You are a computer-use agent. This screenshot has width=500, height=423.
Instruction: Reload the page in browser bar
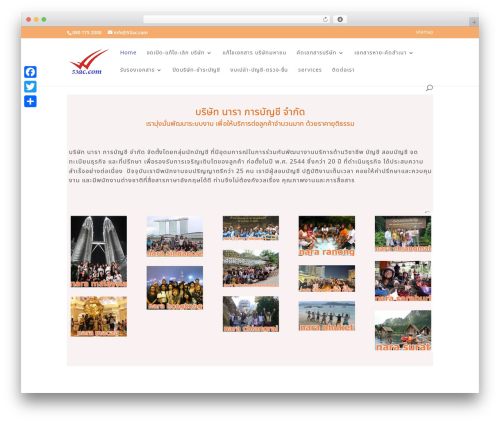[x=325, y=19]
